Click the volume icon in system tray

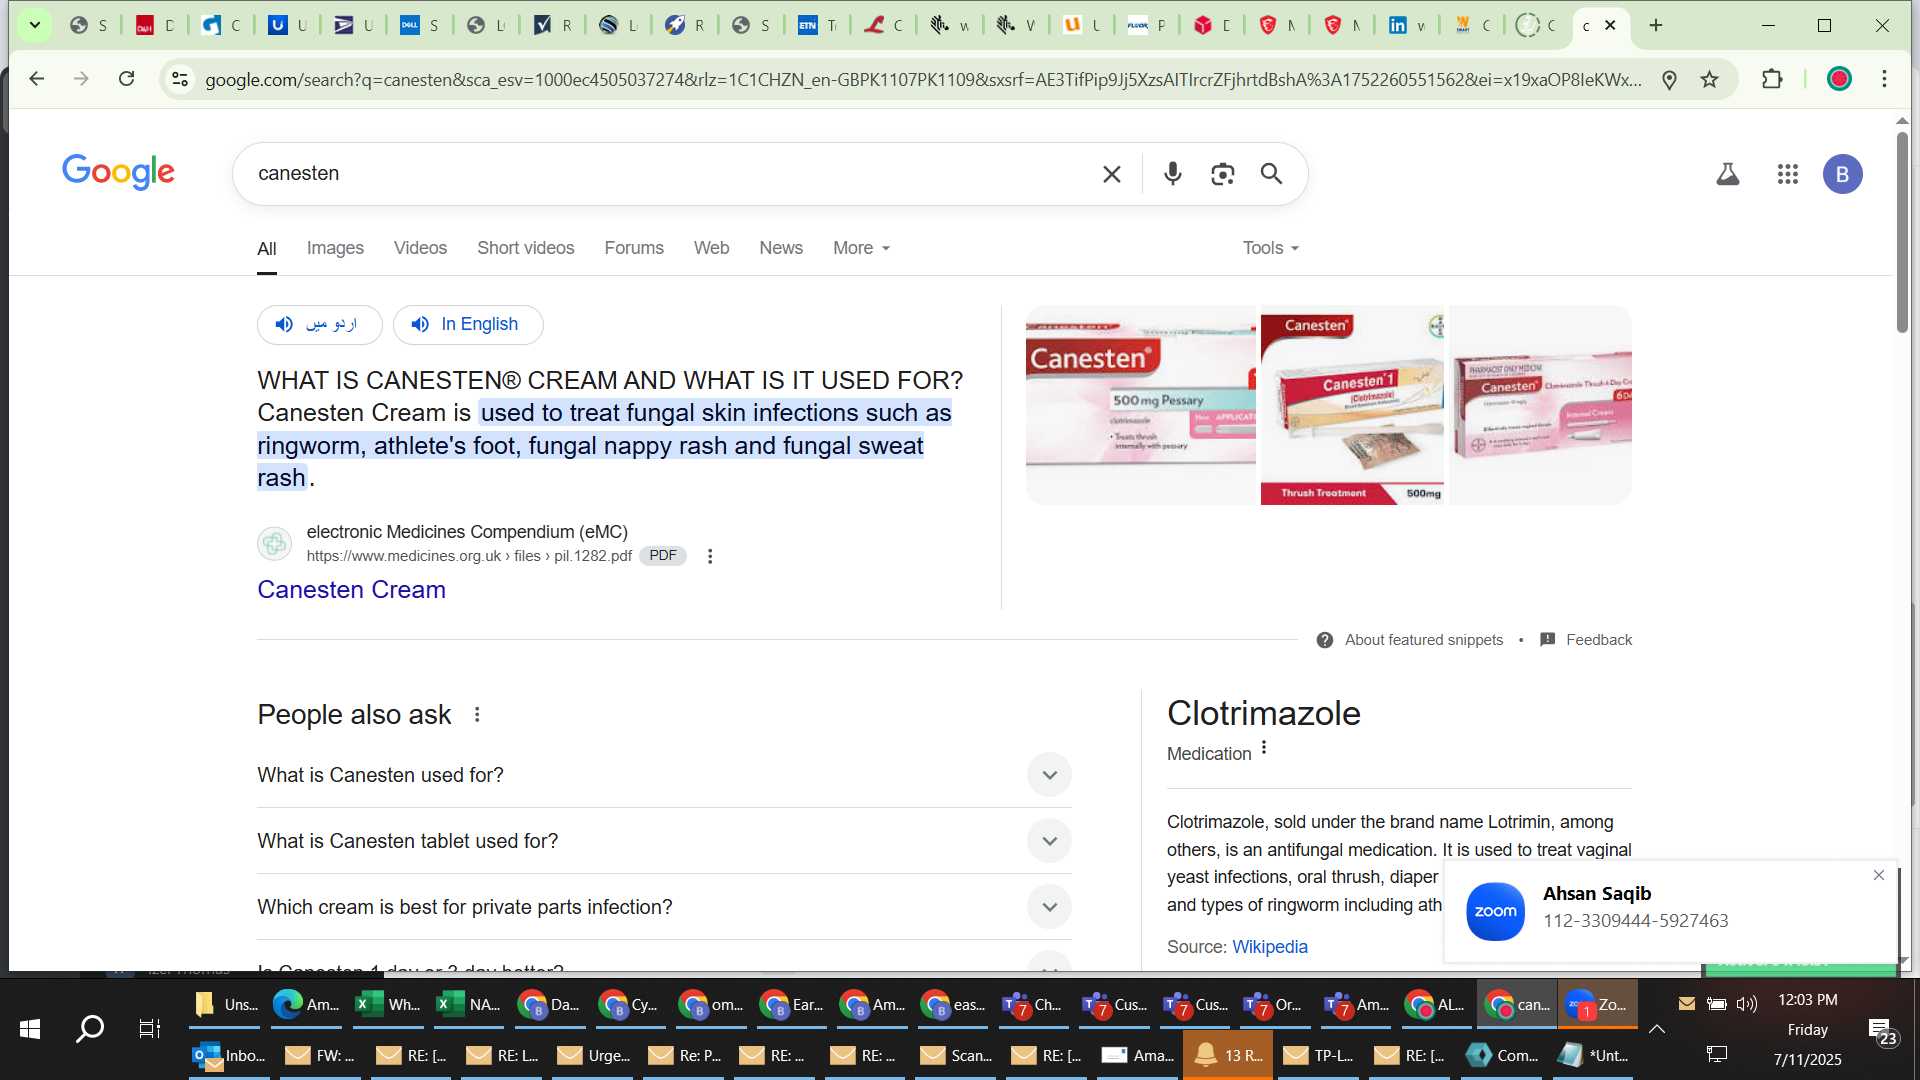(1746, 1003)
